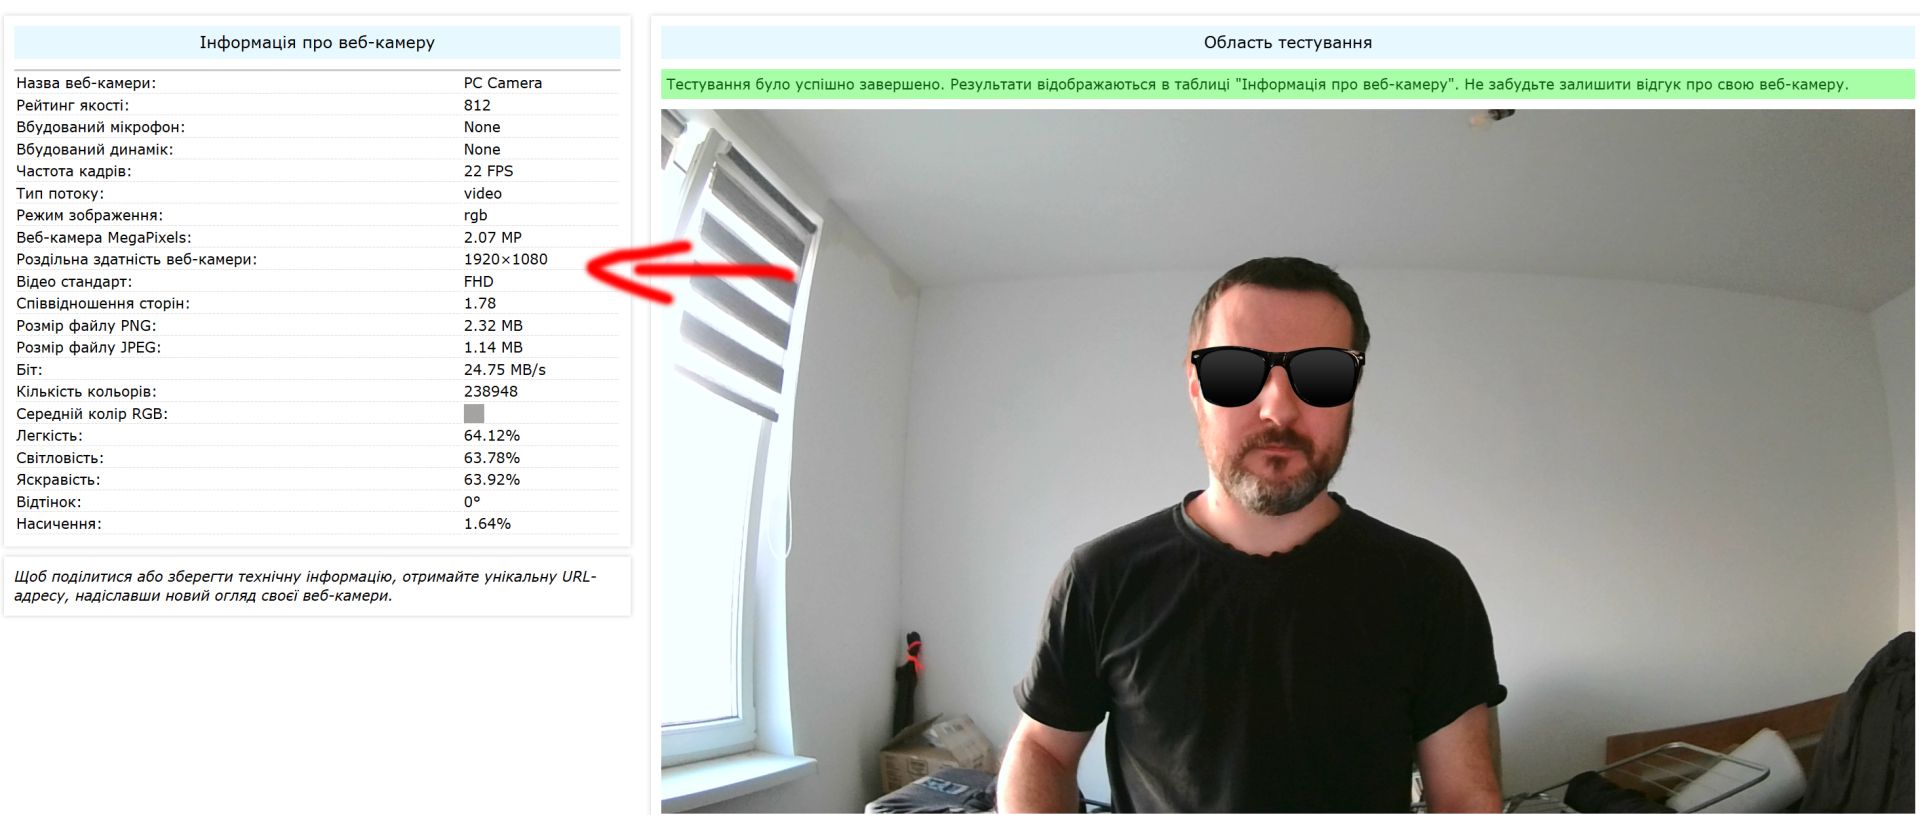The height and width of the screenshot is (815, 1920).
Task: Click the 'Інформація про веб-камеру' panel header
Action: click(x=317, y=42)
